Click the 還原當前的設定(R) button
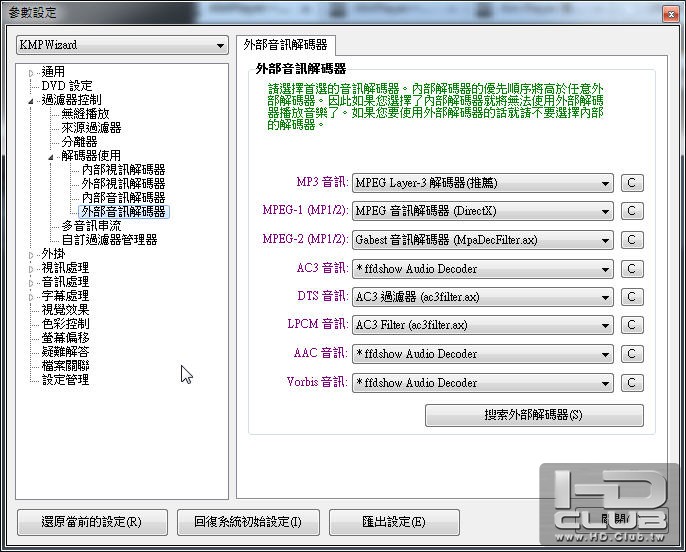This screenshot has height=552, width=686. [x=92, y=522]
